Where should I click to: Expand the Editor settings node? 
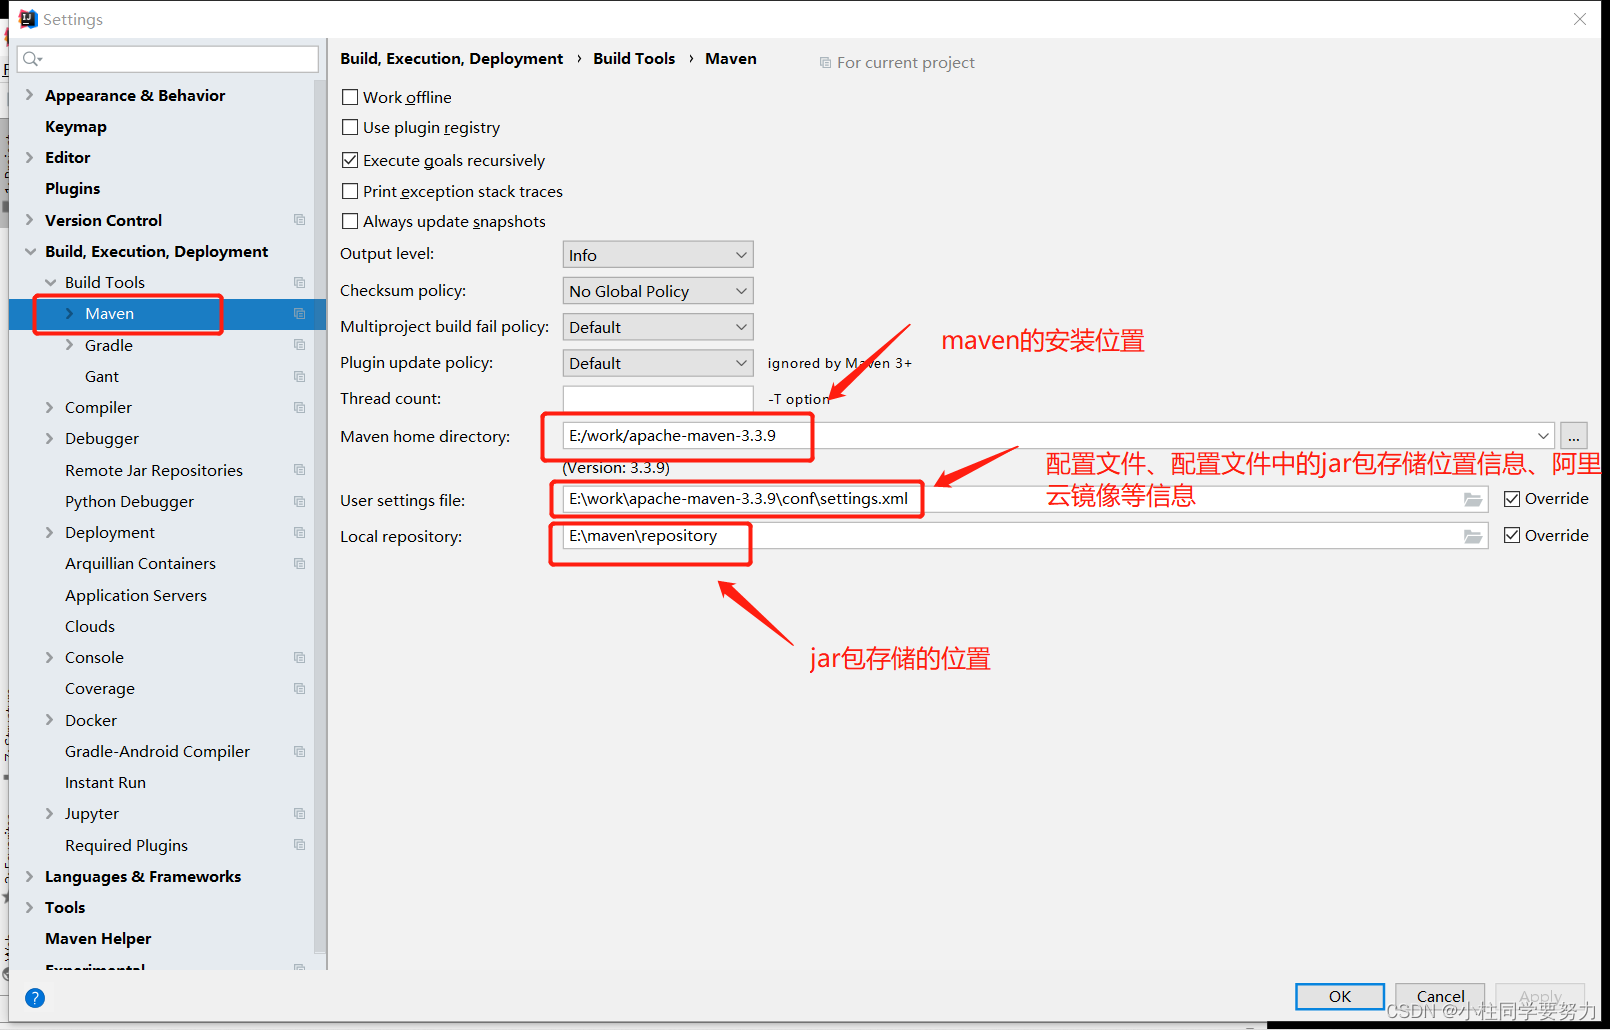point(29,157)
